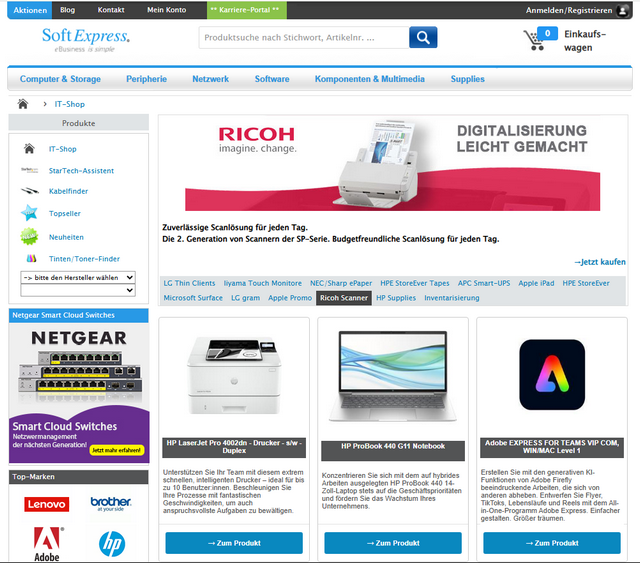Go to the Blog page
The height and width of the screenshot is (563, 640).
67,10
